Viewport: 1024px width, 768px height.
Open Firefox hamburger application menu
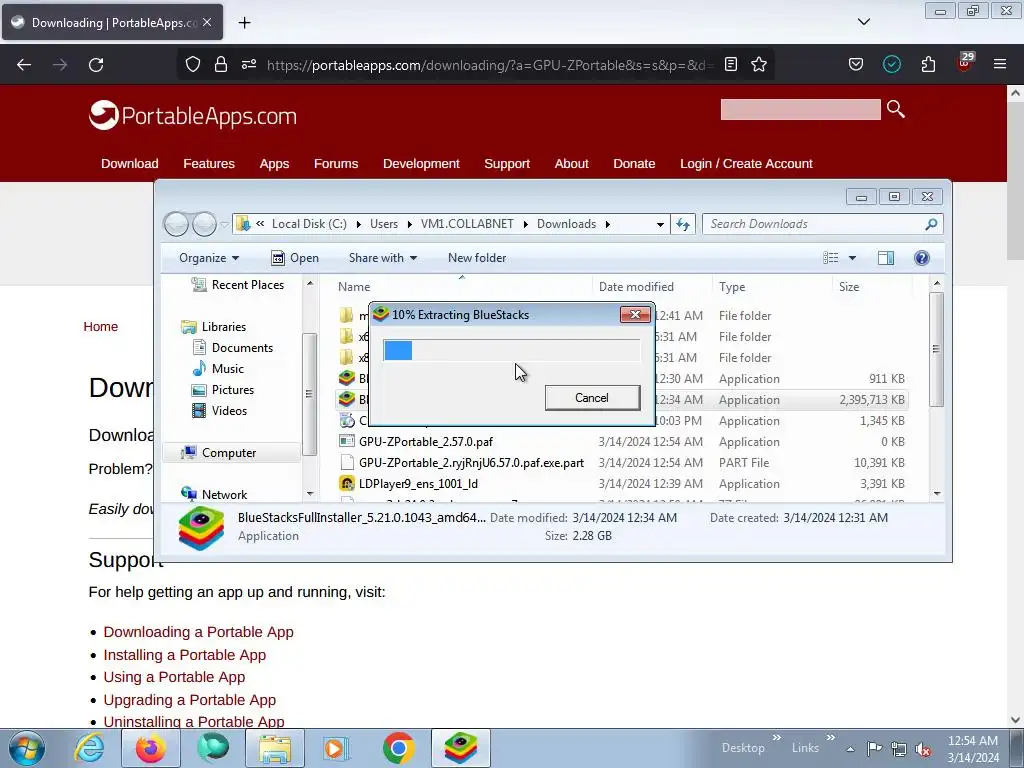pos(1000,64)
